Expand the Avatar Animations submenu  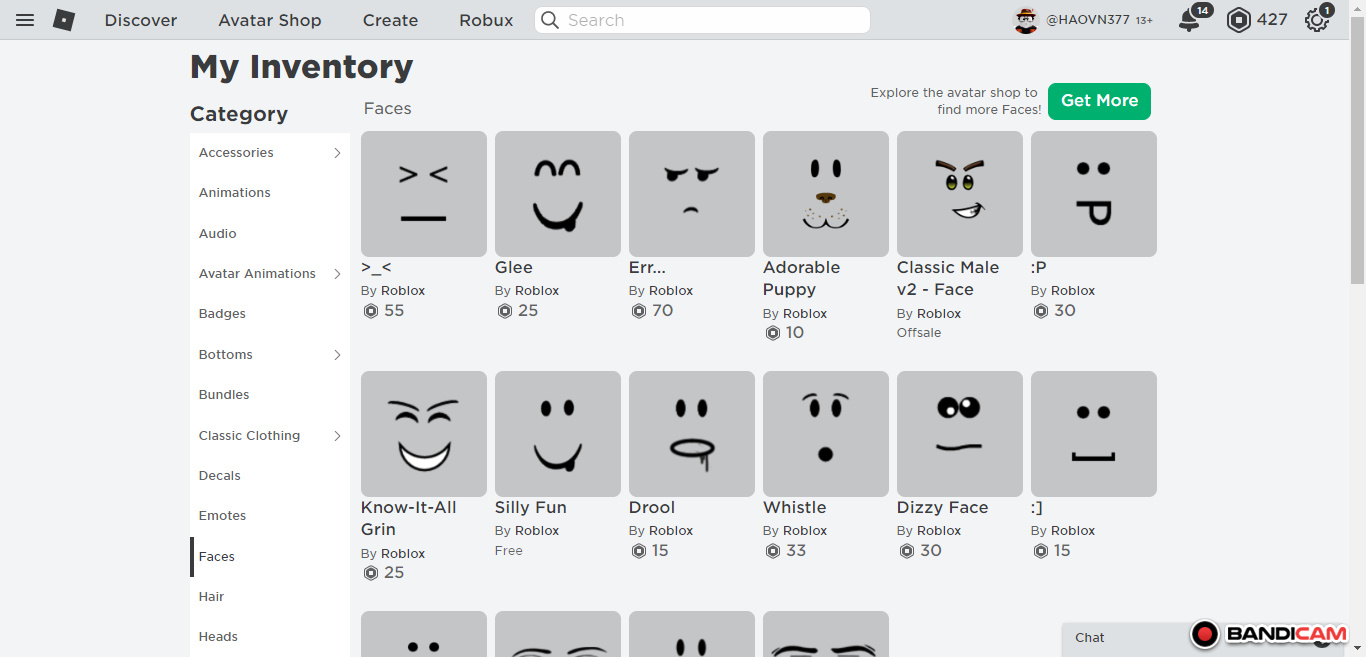337,274
